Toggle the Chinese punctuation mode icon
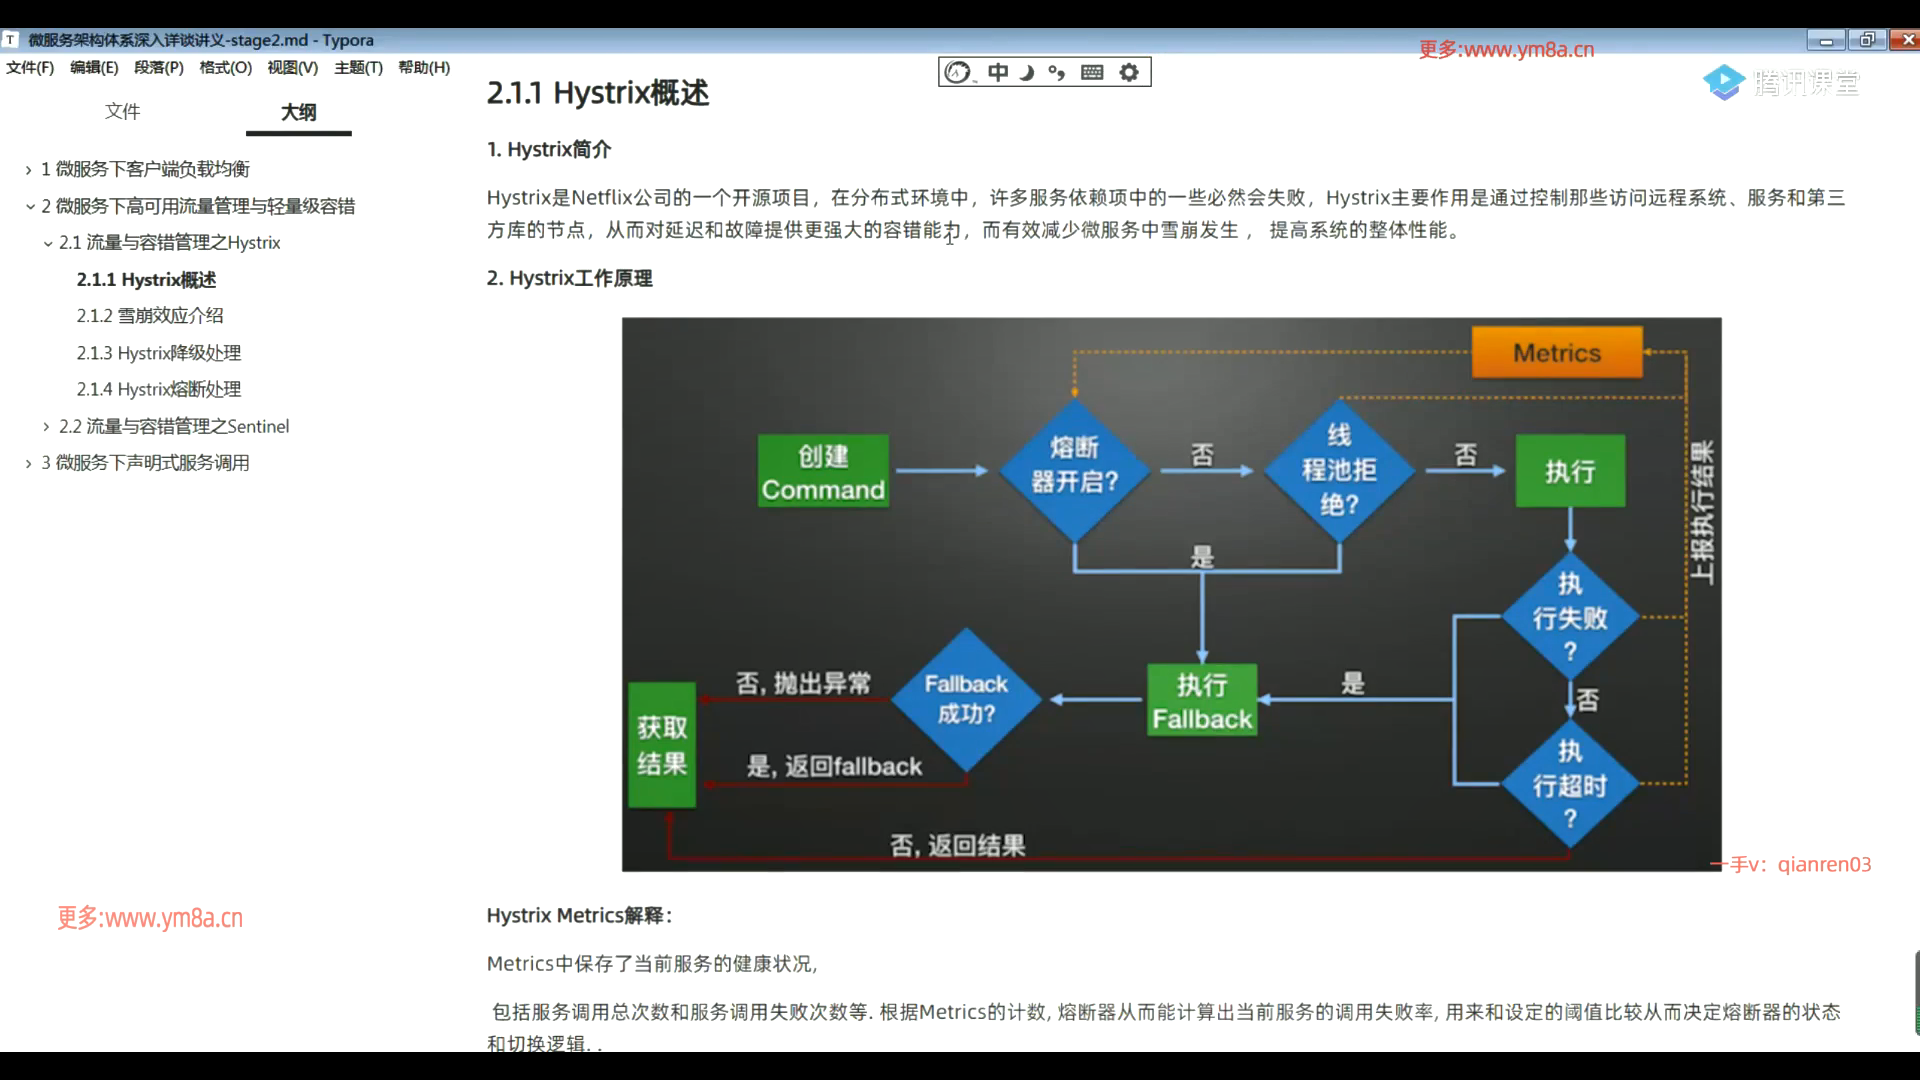Viewport: 1920px width, 1080px height. click(1057, 72)
